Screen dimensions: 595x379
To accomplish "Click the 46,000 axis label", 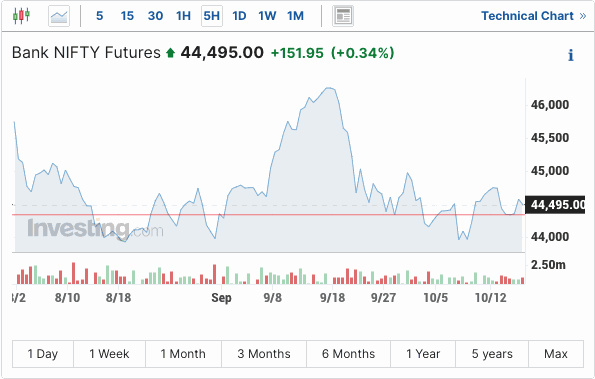I will point(550,105).
